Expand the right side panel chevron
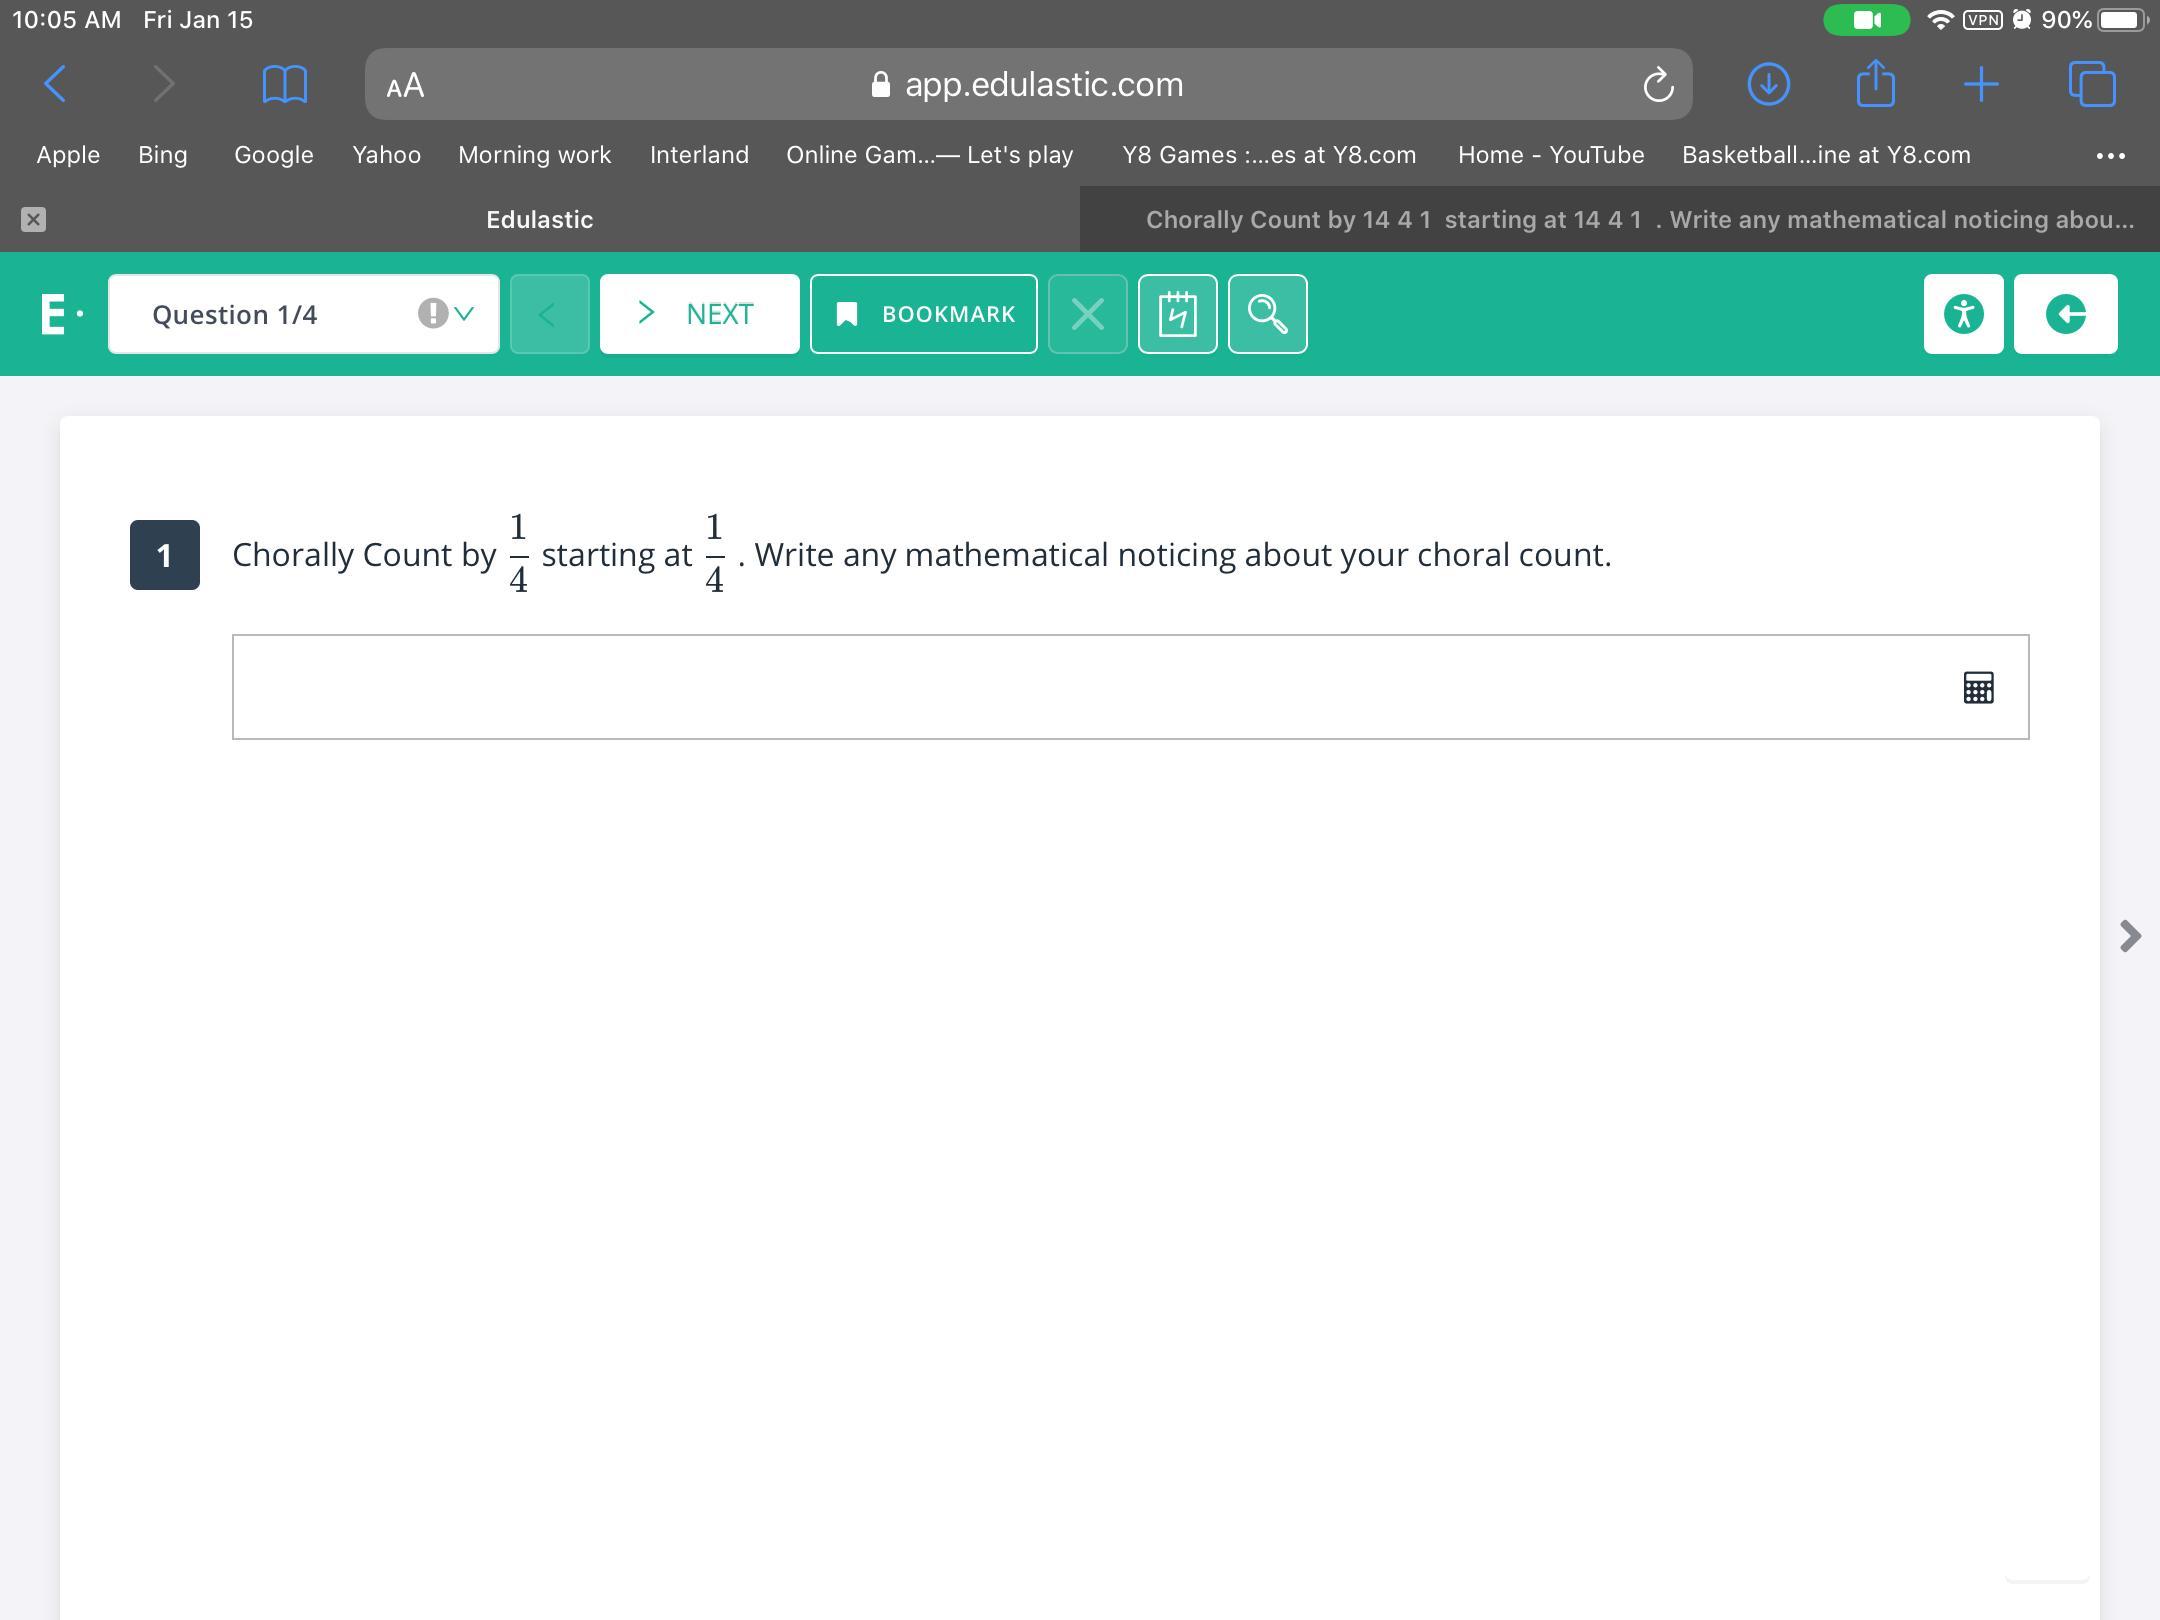 (2130, 936)
